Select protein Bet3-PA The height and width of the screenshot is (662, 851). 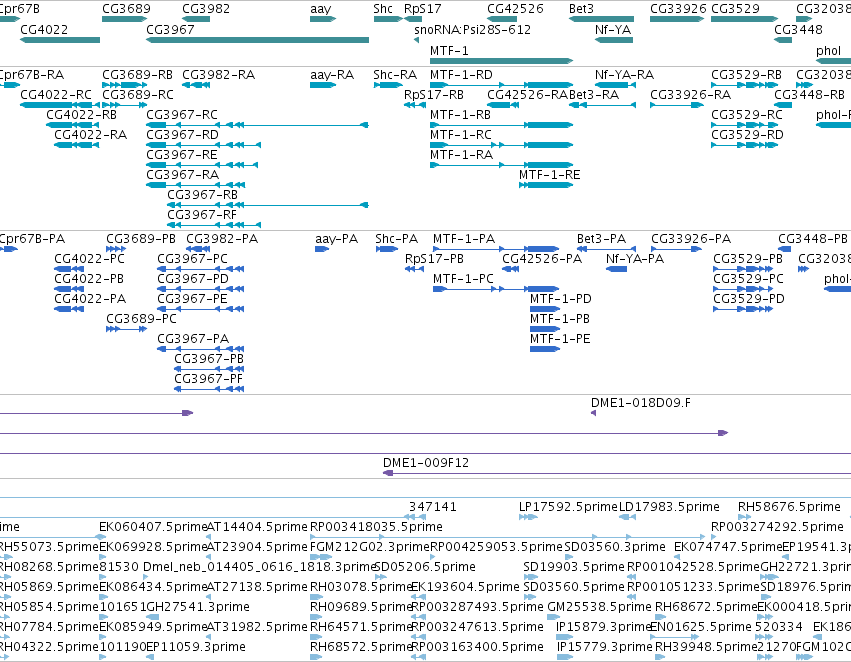tap(601, 239)
